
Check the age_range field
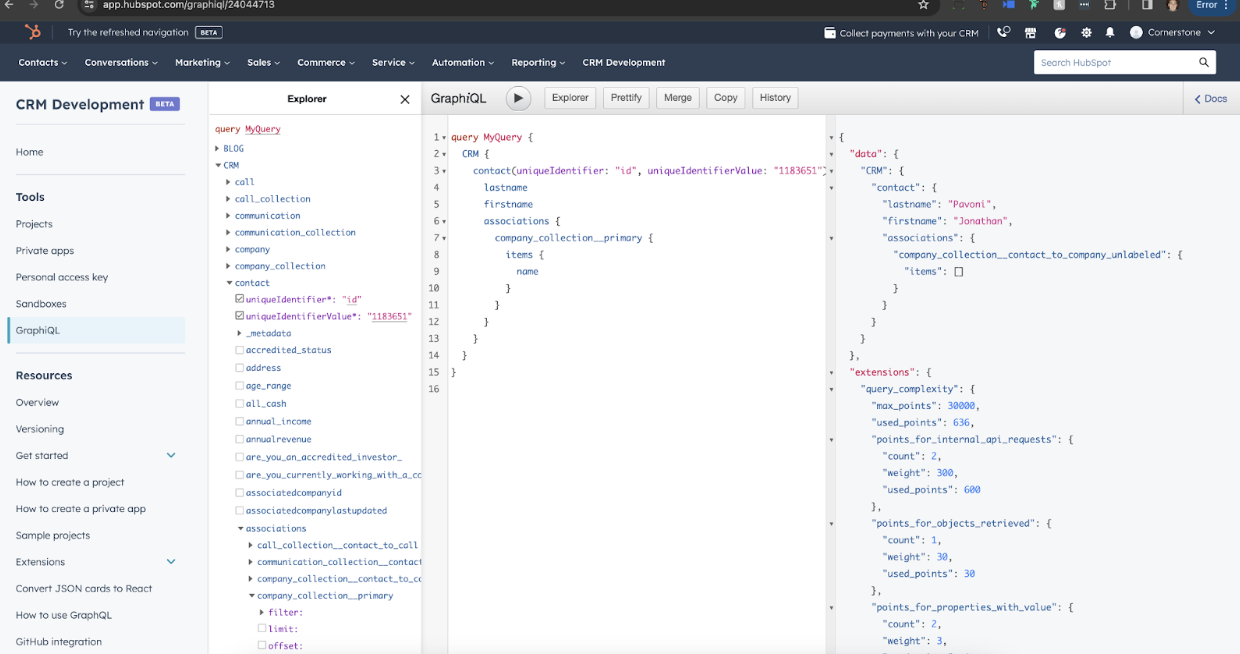[240, 385]
